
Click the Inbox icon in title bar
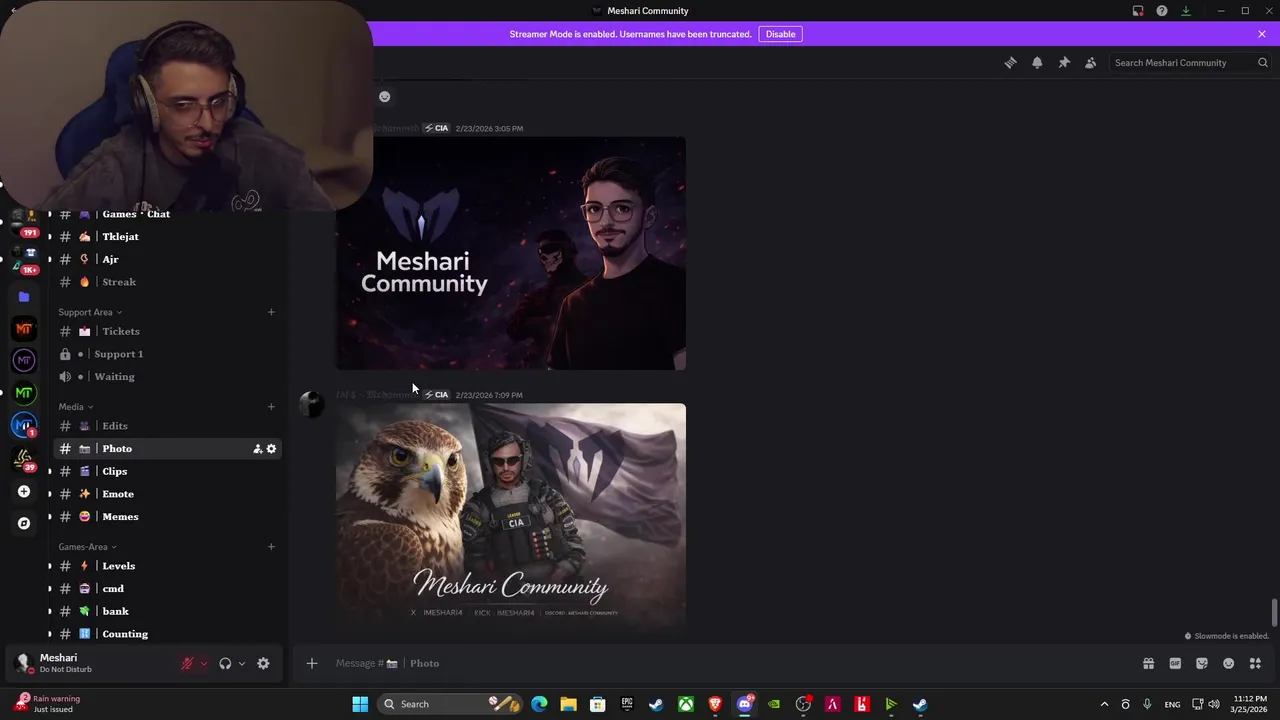[1138, 11]
